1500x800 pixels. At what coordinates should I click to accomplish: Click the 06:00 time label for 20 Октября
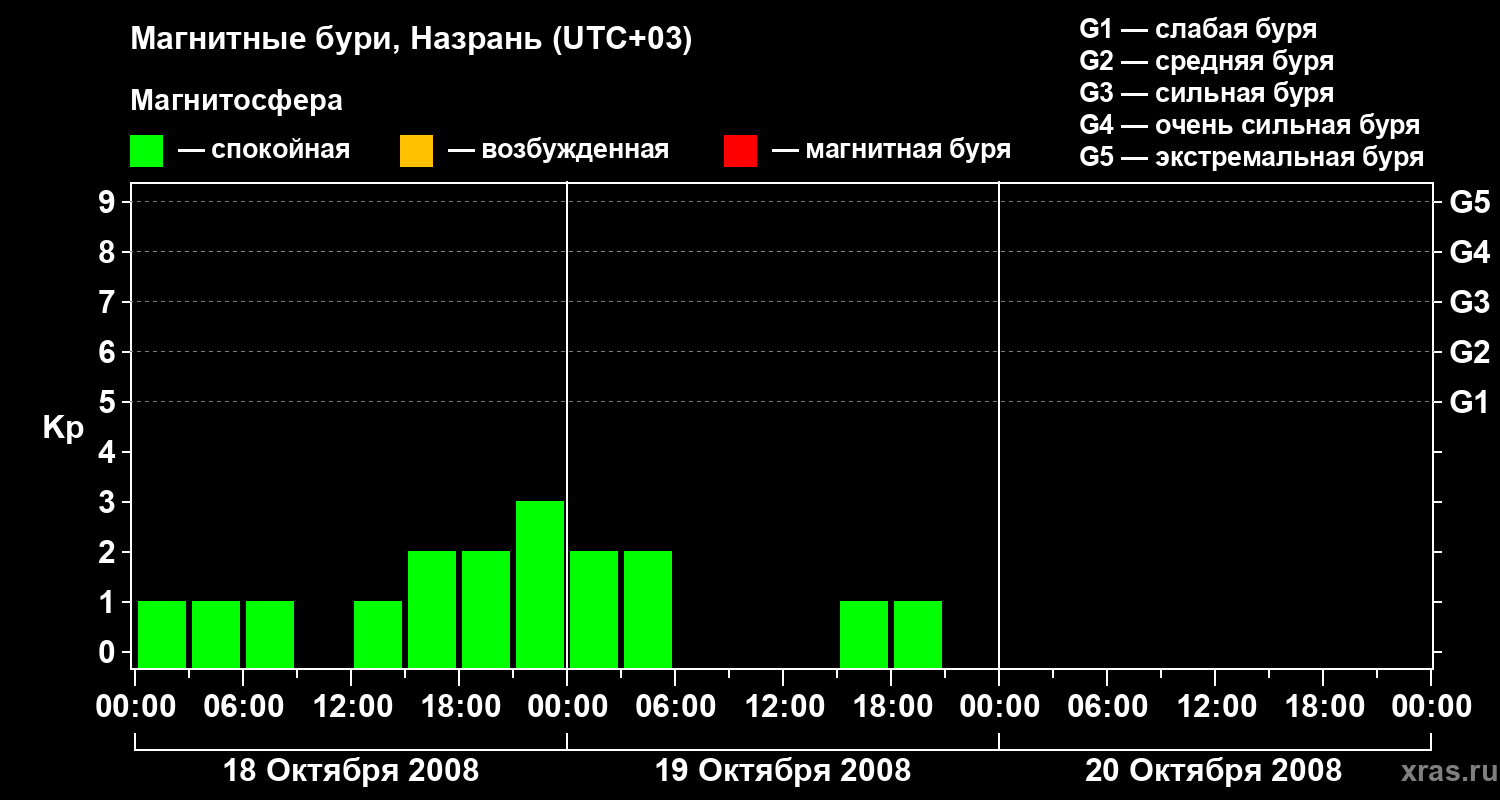click(x=1107, y=707)
